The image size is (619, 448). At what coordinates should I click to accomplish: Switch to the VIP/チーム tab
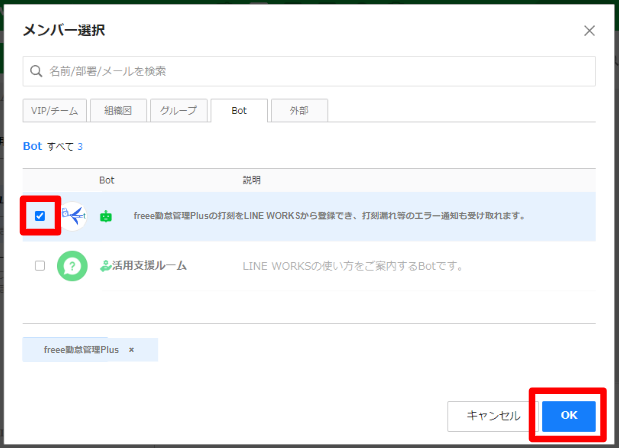54,111
